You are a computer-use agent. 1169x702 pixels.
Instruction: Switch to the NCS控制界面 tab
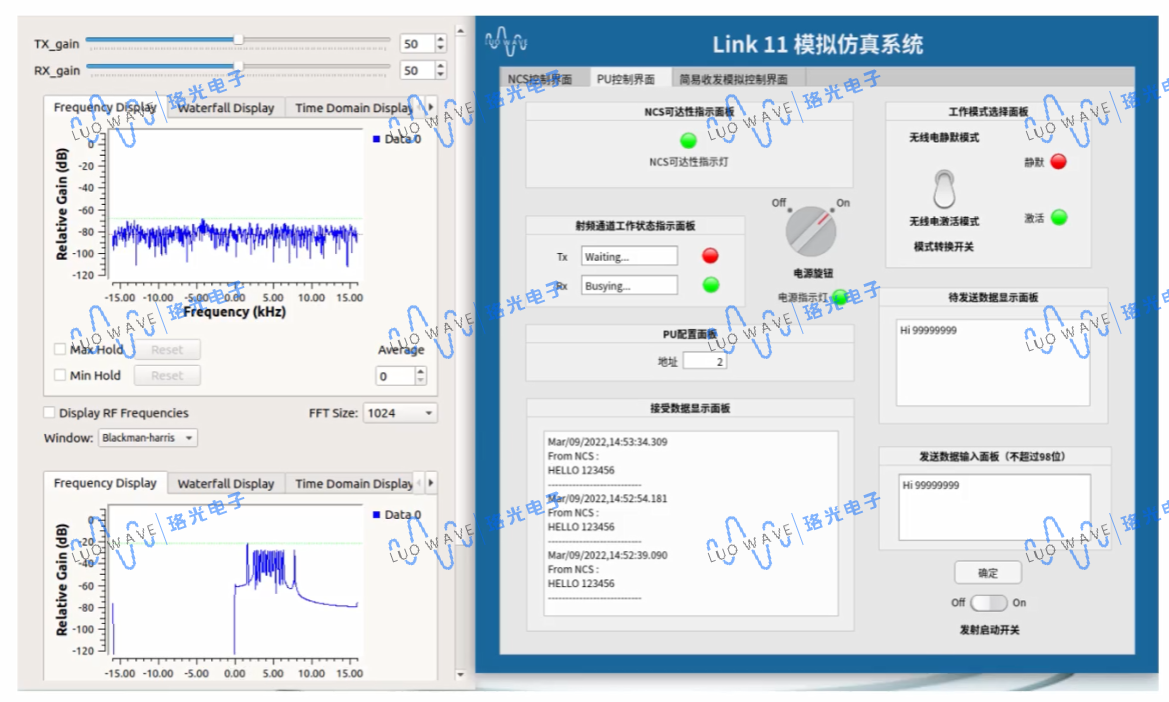point(540,79)
